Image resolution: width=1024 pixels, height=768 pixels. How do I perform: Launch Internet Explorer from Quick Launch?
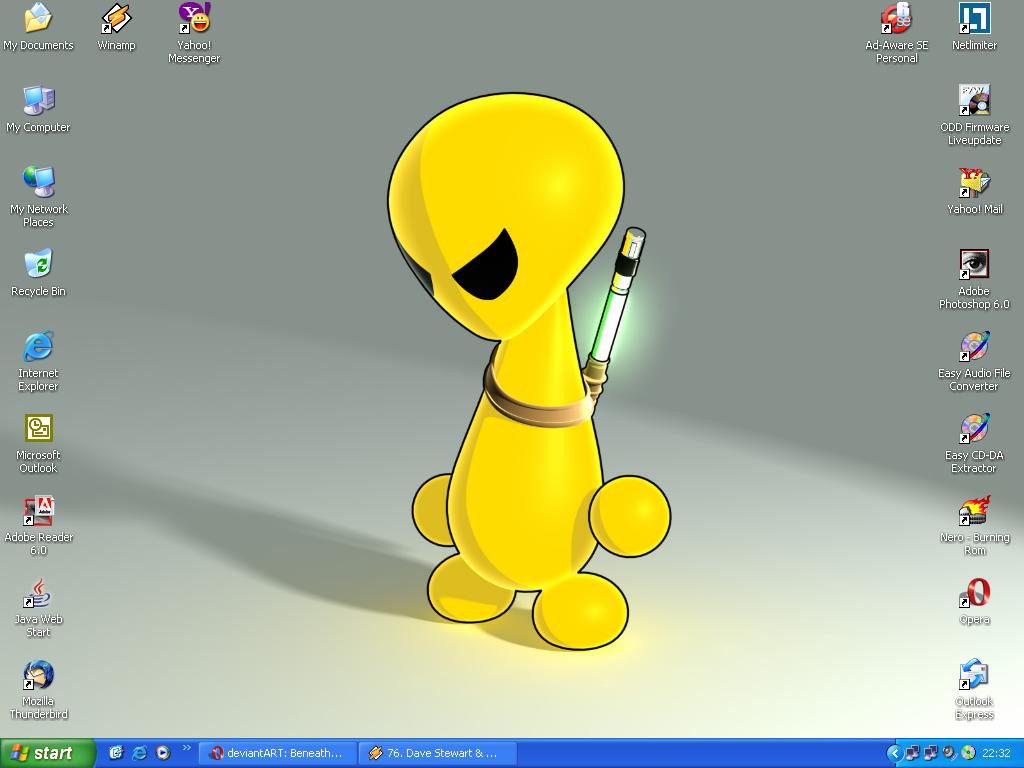pyautogui.click(x=139, y=753)
